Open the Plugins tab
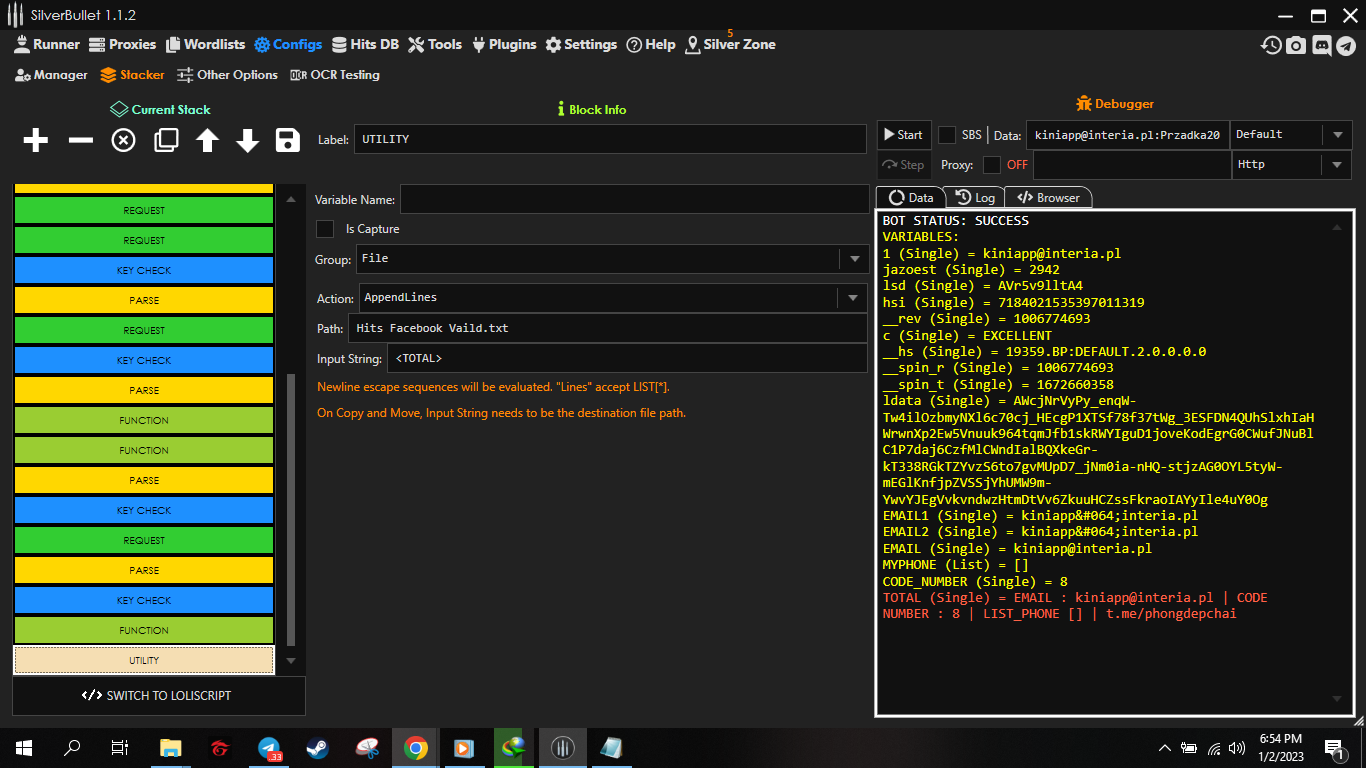Screen dimensions: 1366x768 [503, 44]
